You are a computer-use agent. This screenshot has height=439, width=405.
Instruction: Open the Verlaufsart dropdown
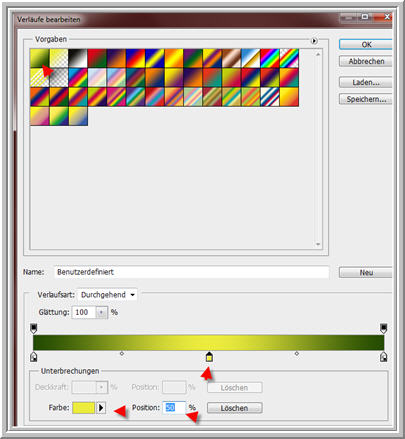[x=107, y=295]
